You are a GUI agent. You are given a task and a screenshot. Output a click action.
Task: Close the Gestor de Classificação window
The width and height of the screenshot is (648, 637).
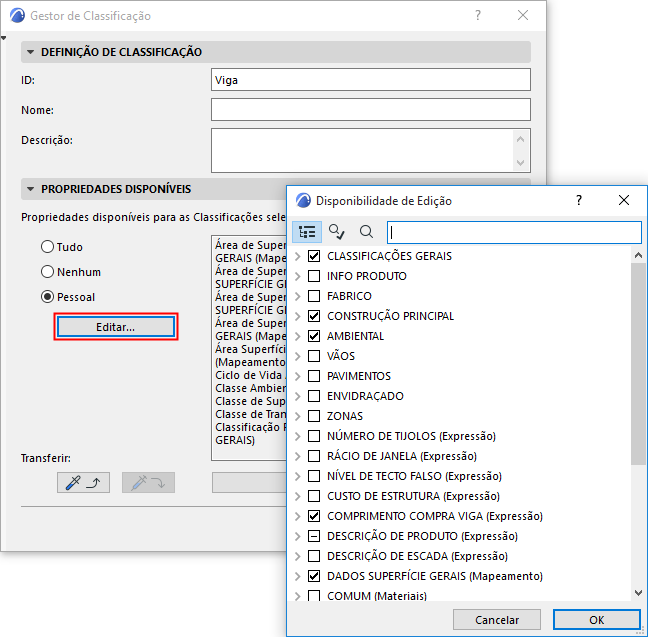(523, 15)
